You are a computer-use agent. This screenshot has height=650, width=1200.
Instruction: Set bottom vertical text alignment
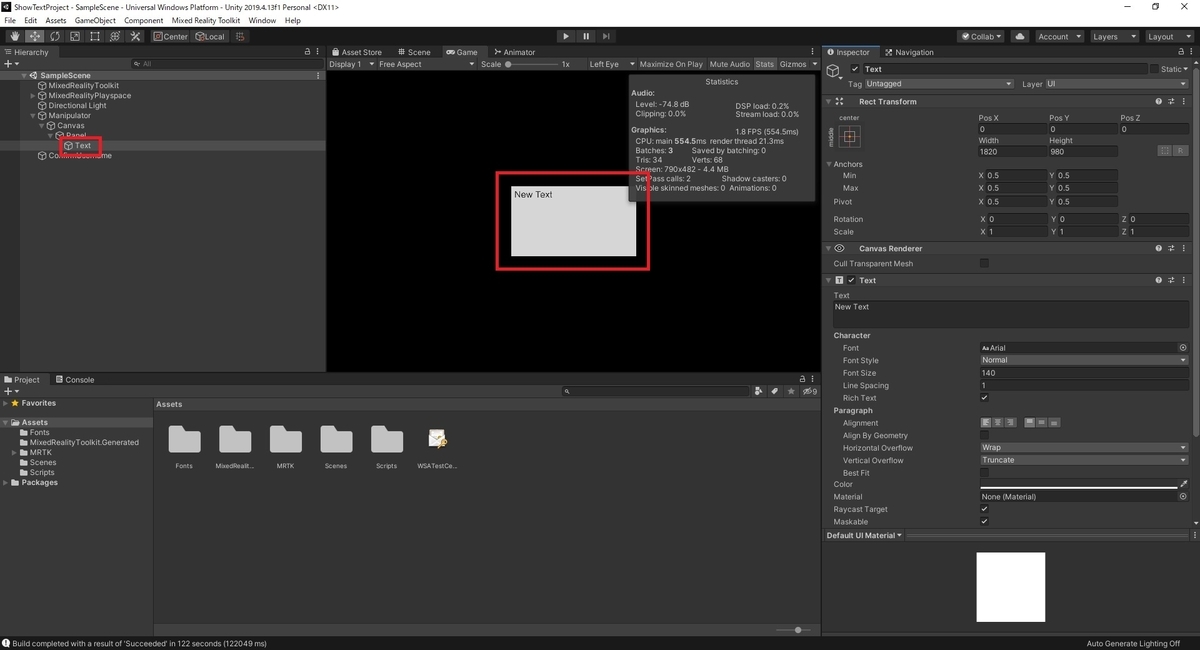tap(1054, 423)
